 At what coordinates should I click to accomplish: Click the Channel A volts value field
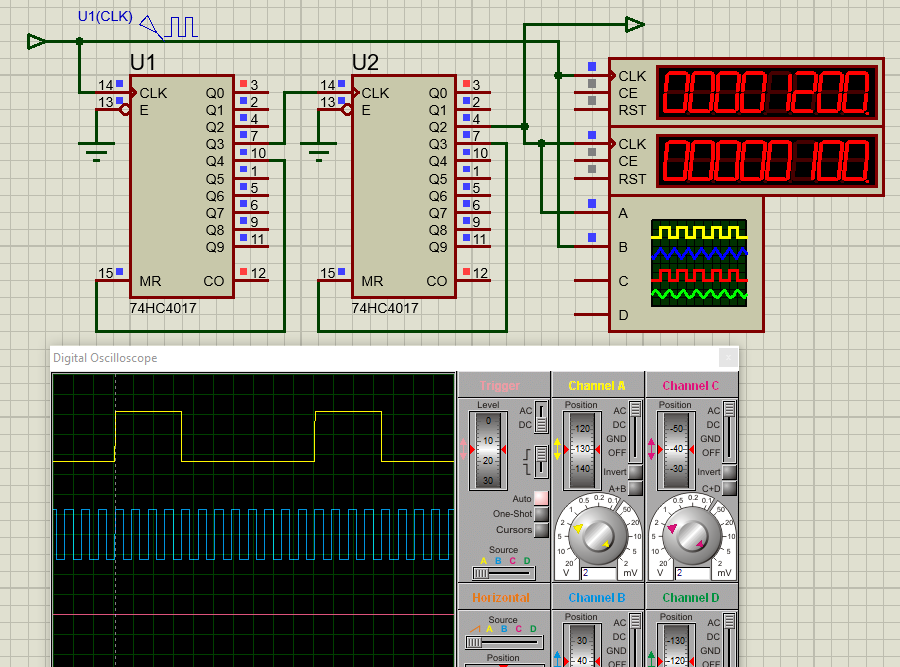pos(599,573)
